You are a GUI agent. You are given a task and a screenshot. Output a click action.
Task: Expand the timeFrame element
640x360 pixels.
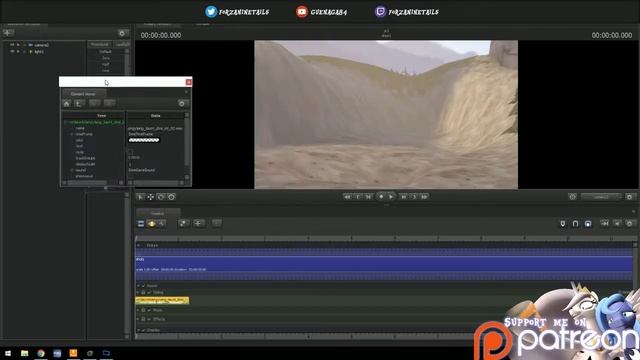72,134
